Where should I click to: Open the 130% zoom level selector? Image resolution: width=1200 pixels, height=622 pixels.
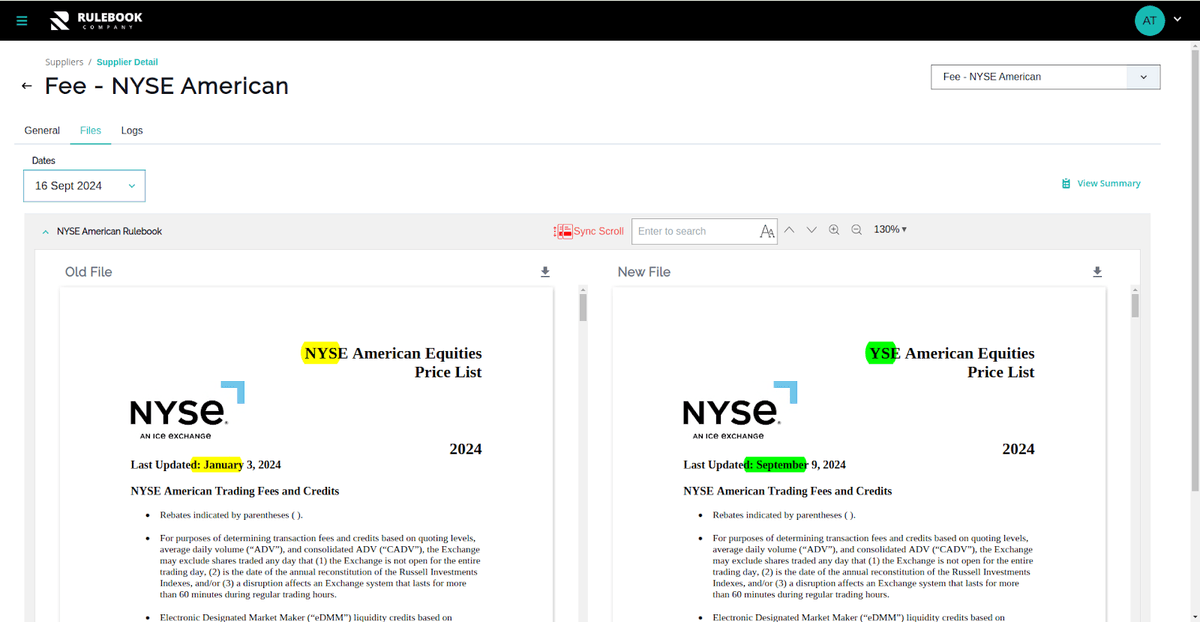(891, 229)
